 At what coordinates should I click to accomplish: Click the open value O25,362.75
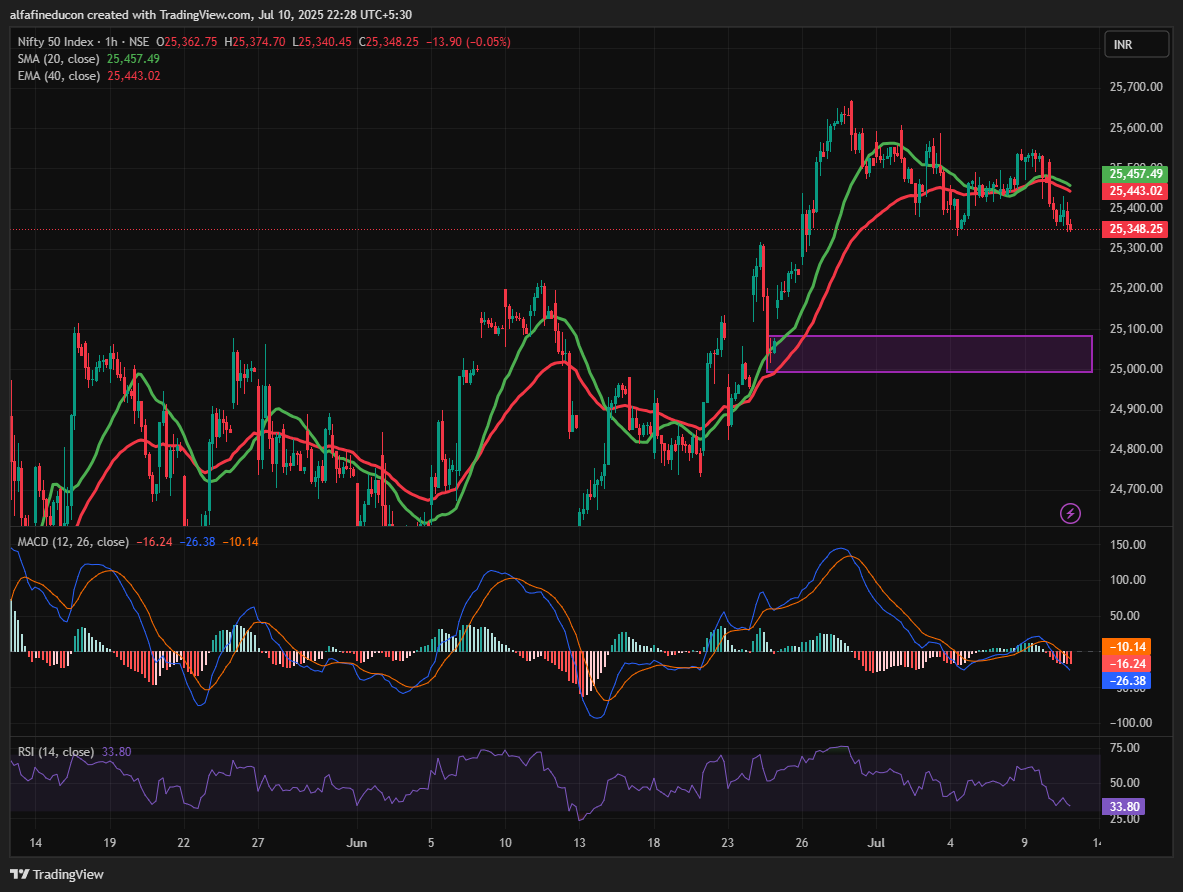coord(186,42)
